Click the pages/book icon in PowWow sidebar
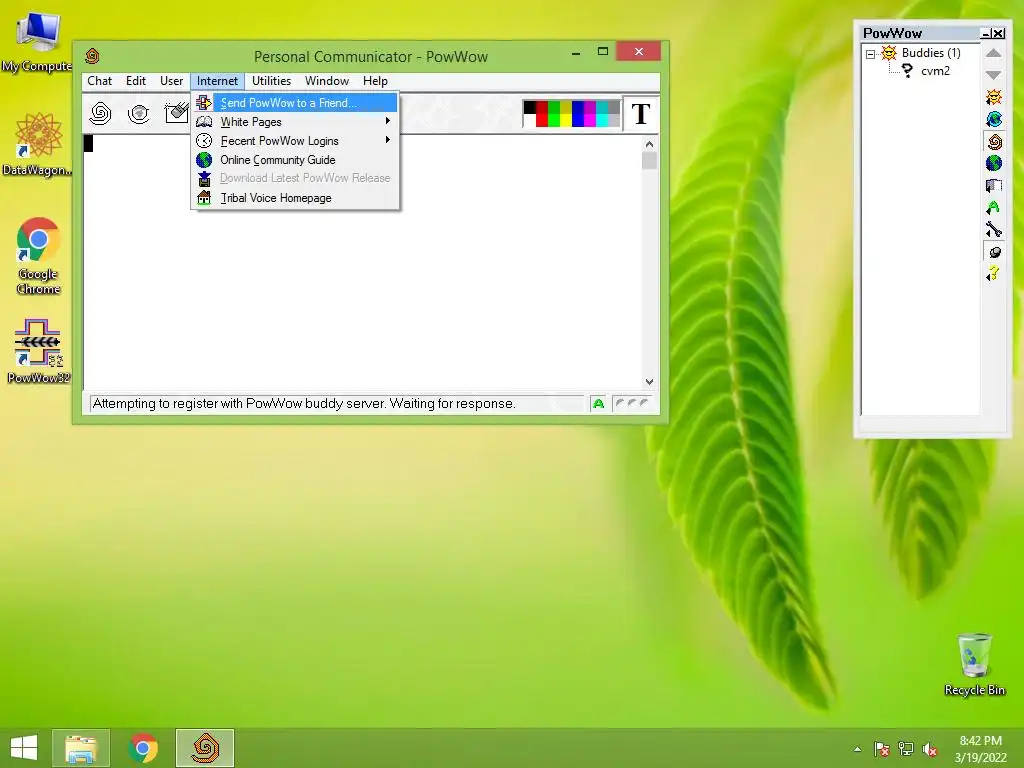The image size is (1024, 768). pyautogui.click(x=993, y=185)
